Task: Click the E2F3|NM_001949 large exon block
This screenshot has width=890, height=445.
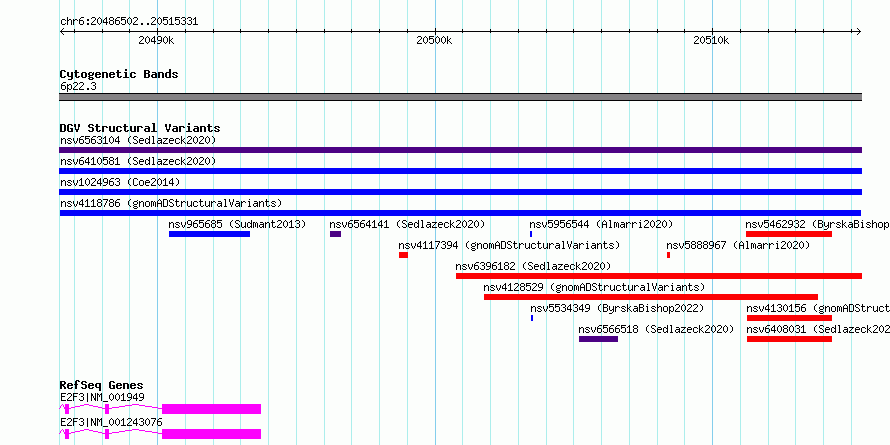Action: [x=211, y=409]
